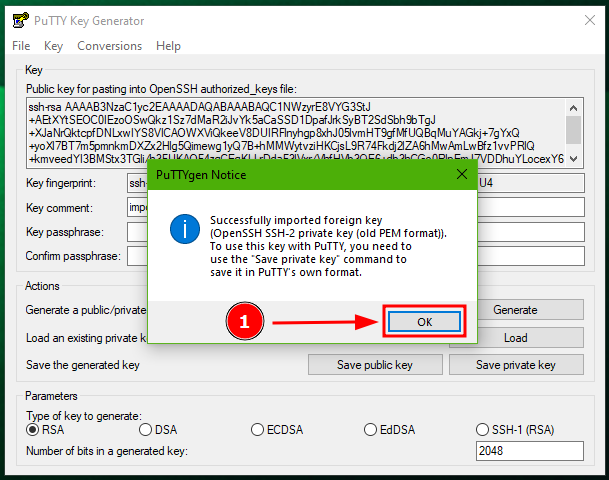Screen dimensions: 609x480
Task: Open the Conversions menu
Action: pyautogui.click(x=110, y=46)
